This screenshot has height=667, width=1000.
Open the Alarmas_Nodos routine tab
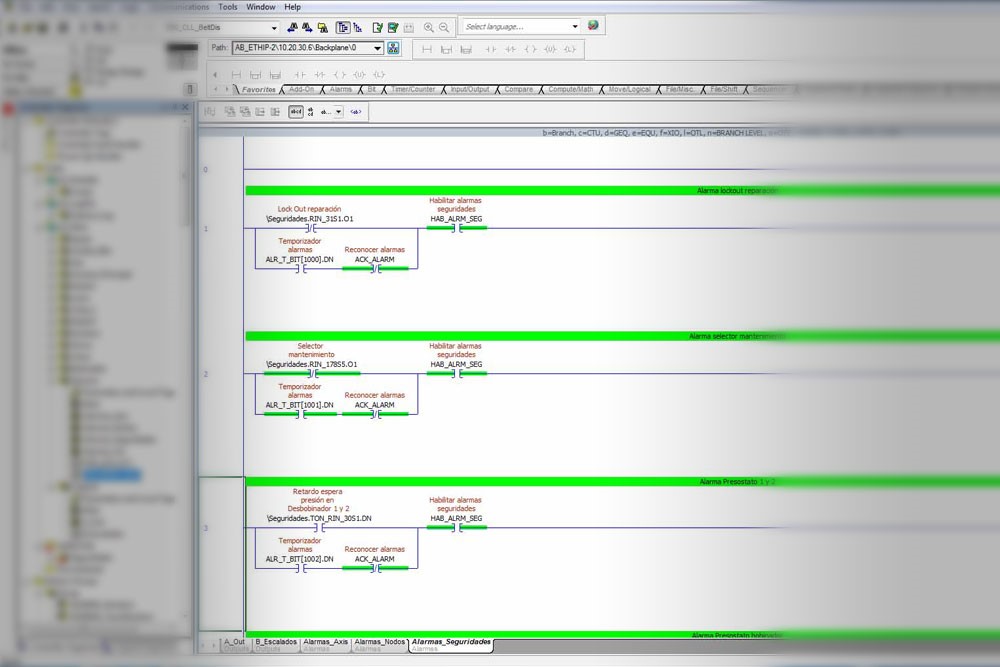coord(379,642)
